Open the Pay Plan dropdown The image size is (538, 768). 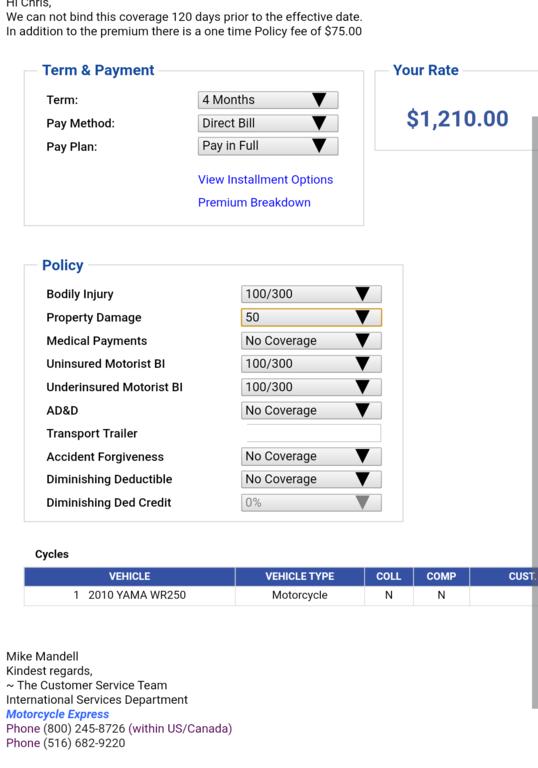[x=268, y=146]
